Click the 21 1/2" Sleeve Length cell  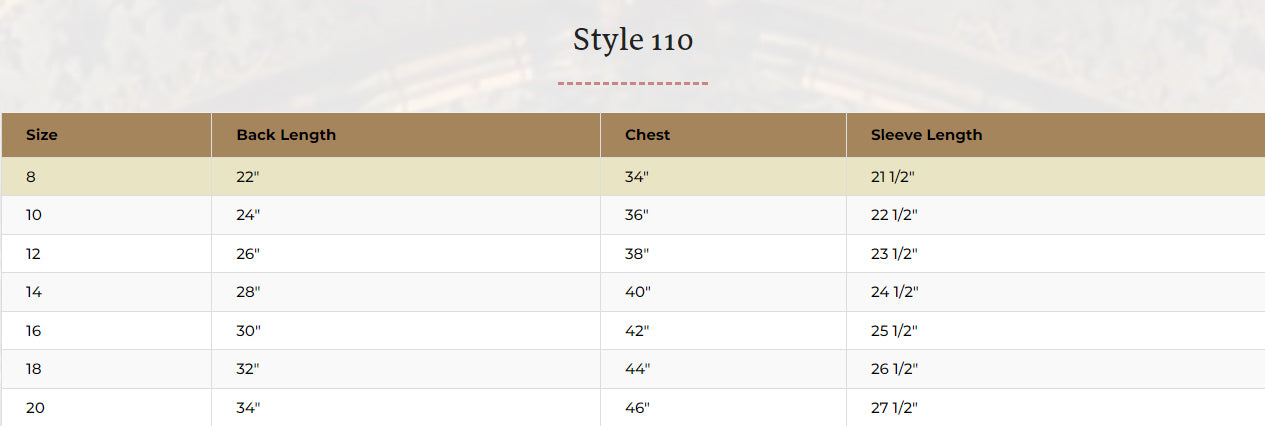[x=893, y=177]
